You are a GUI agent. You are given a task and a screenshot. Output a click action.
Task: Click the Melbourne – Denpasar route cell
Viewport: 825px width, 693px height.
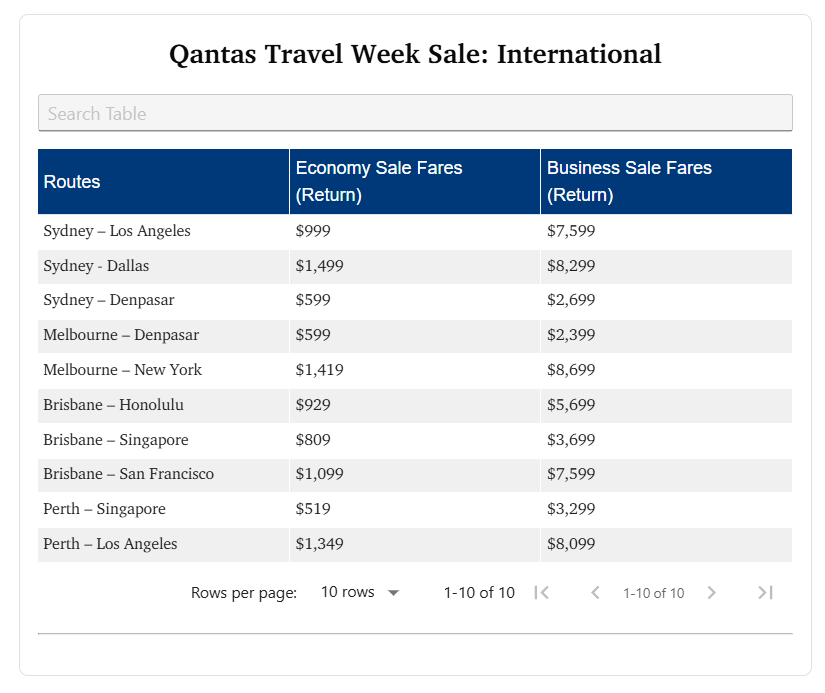121,335
